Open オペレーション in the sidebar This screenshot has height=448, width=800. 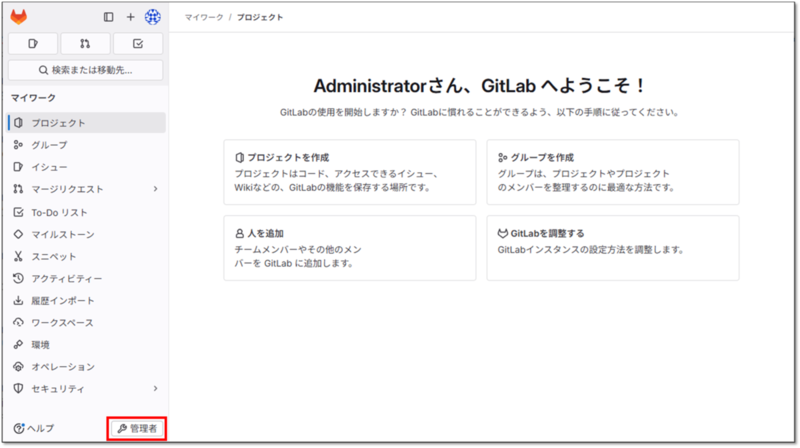pos(87,367)
